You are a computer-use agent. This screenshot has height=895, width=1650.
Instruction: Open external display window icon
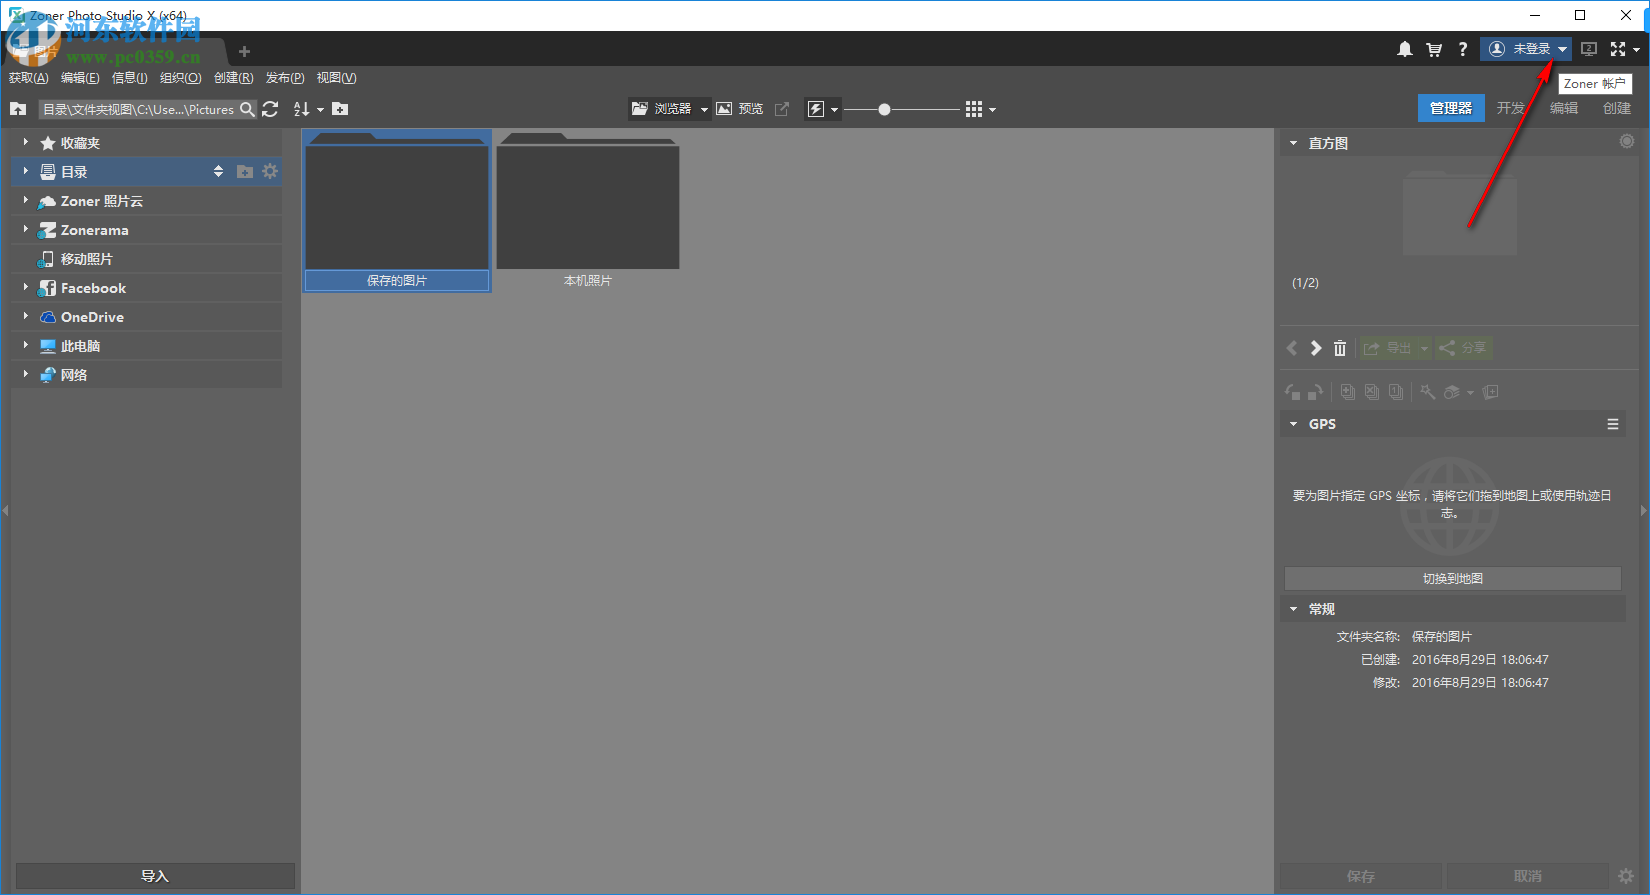(x=782, y=109)
